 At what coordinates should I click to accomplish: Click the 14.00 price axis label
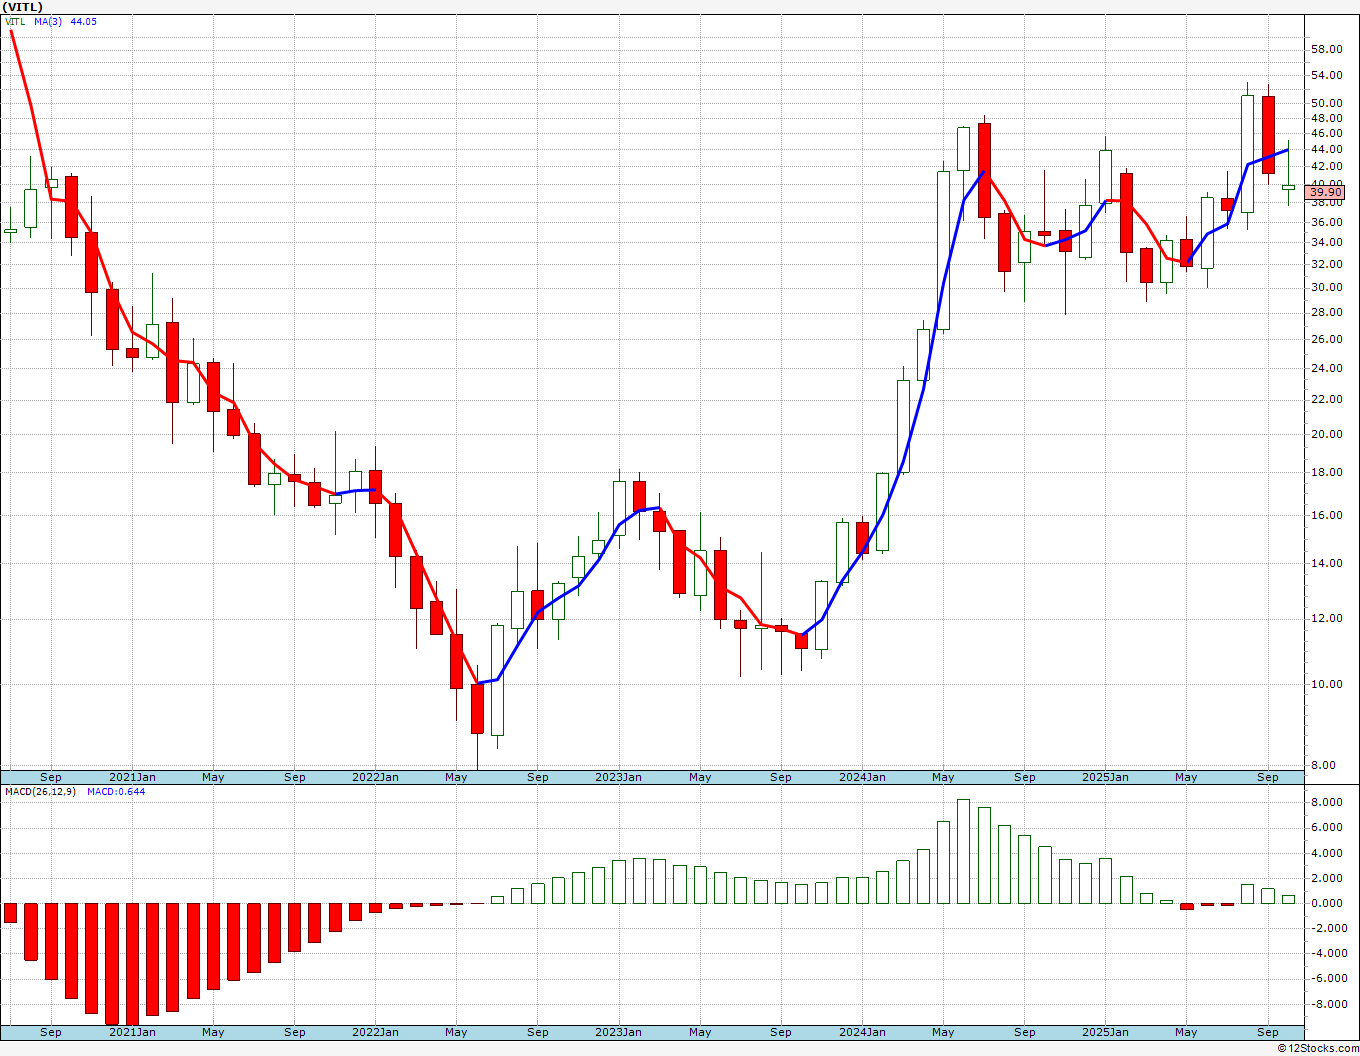pos(1326,563)
